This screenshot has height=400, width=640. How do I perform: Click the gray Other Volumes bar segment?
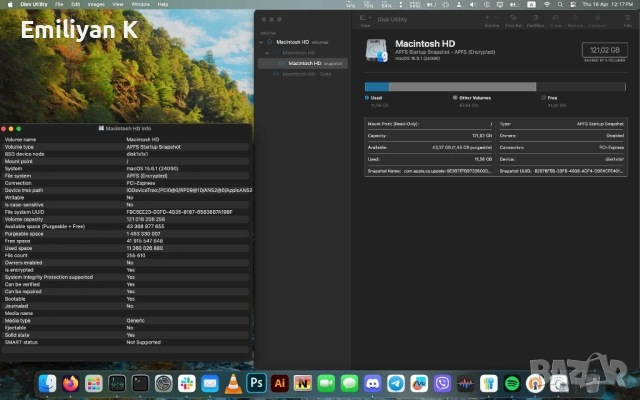(462, 87)
